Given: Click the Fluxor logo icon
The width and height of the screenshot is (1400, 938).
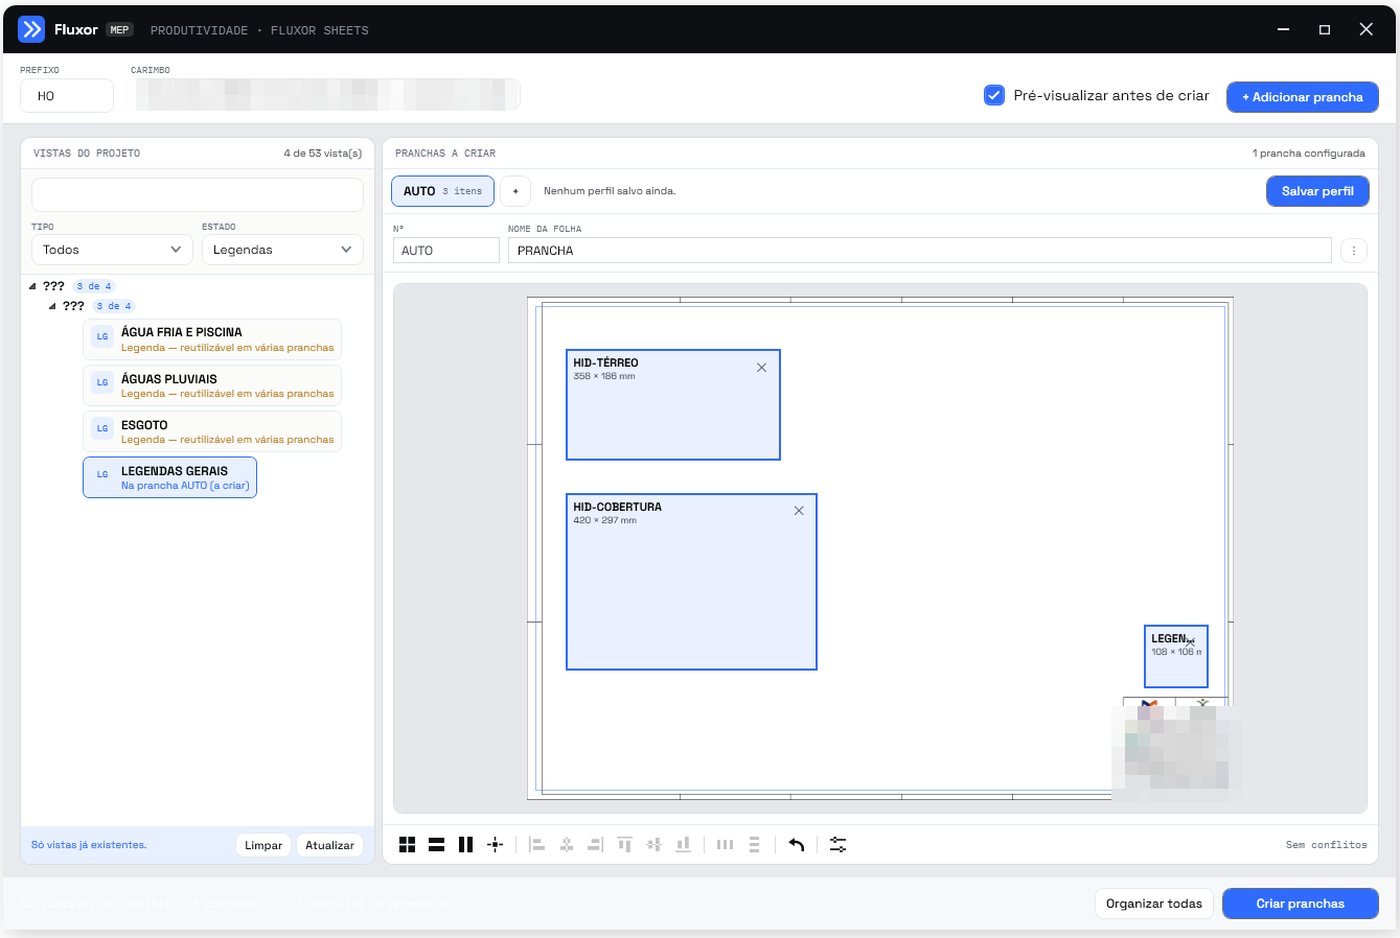Looking at the screenshot, I should pyautogui.click(x=32, y=29).
